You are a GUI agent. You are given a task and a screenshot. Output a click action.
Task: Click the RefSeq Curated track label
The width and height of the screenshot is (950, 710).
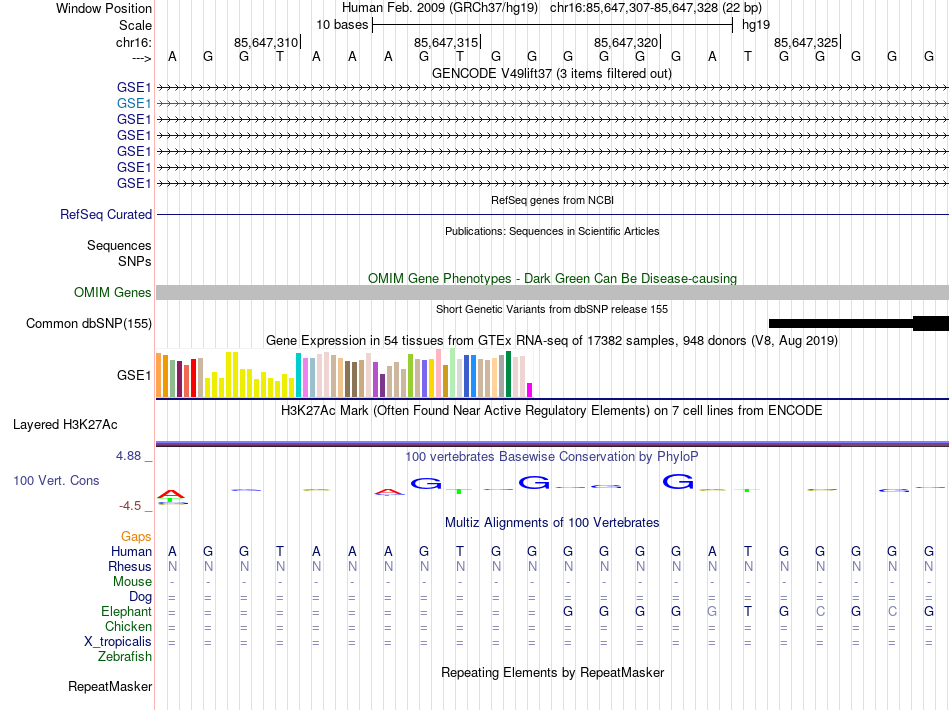(106, 214)
